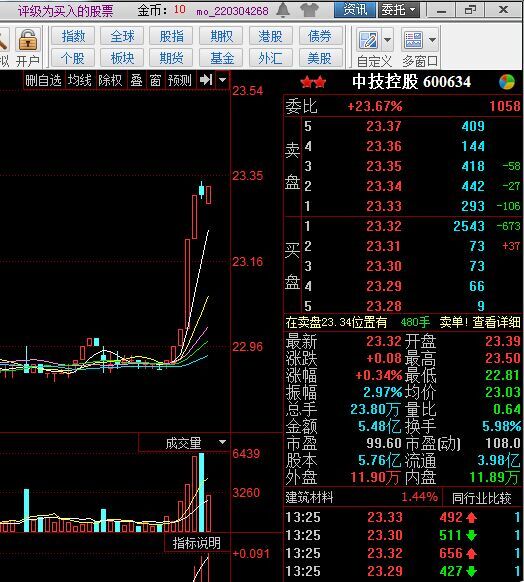
Task: Click the pie chart icon beside 600634
Action: (x=507, y=82)
